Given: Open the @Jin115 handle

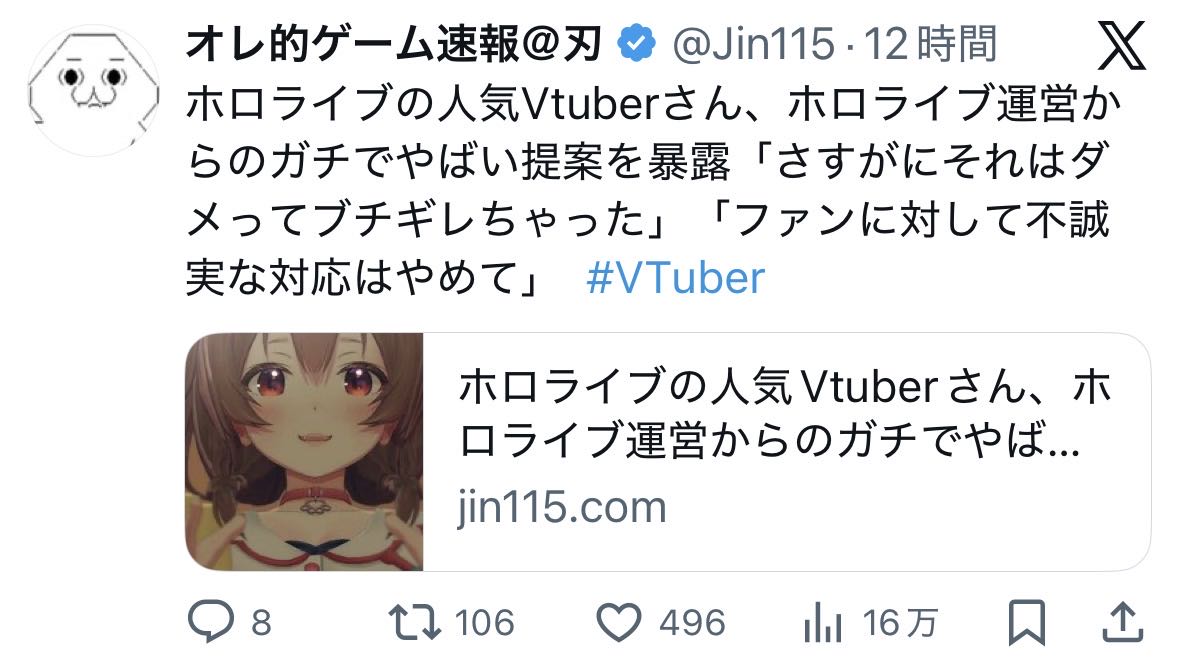Looking at the screenshot, I should tap(753, 44).
